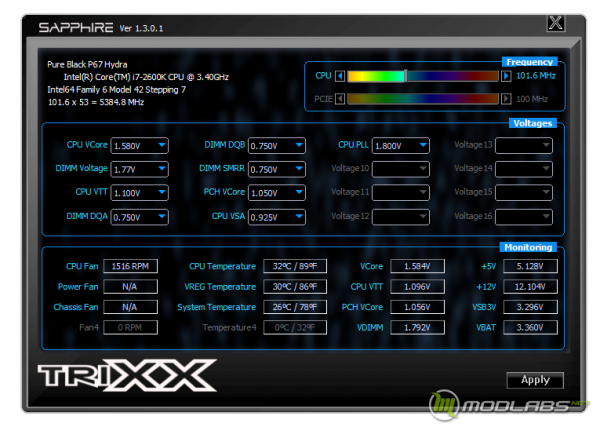
Task: Expand the CPU PLL voltage dropdown
Action: coord(401,145)
